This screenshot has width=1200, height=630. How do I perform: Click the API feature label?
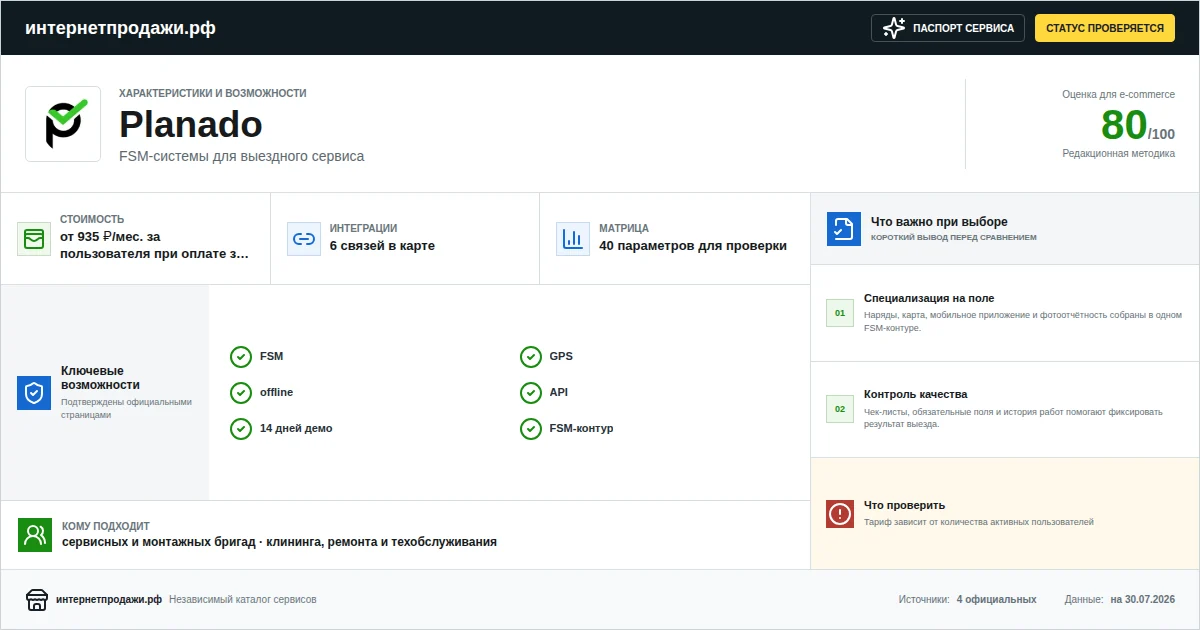559,393
